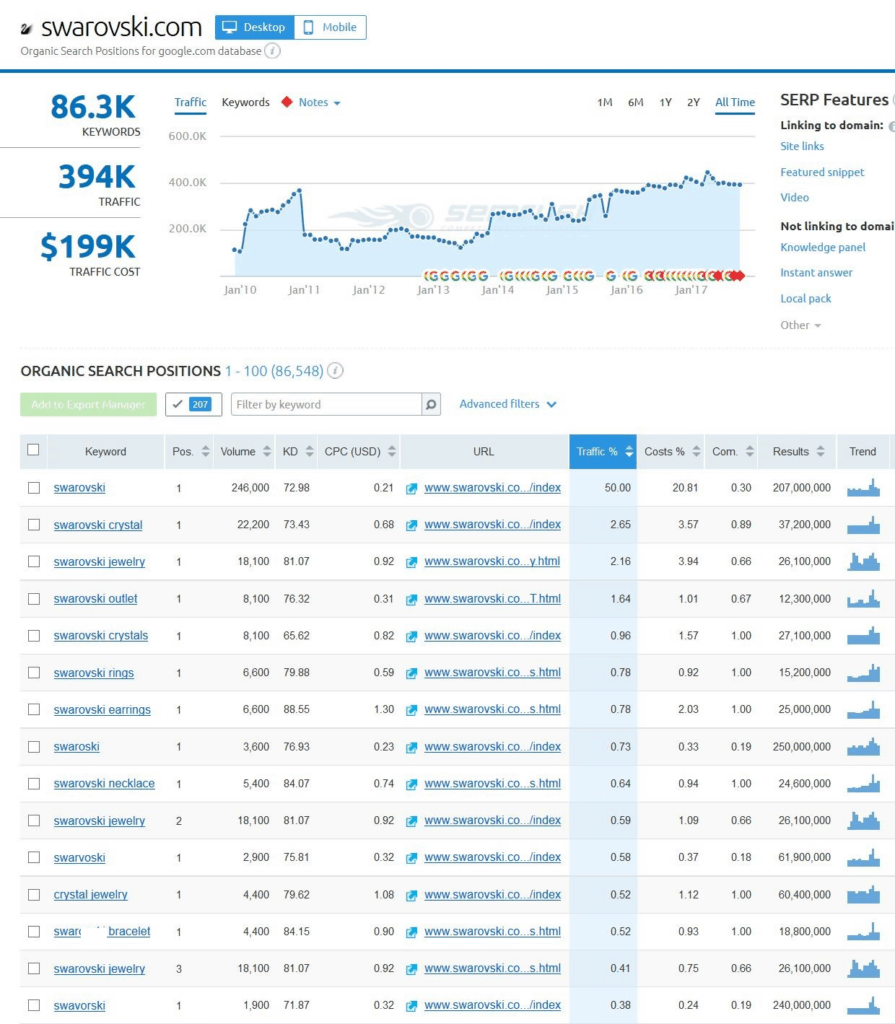The height and width of the screenshot is (1024, 895).
Task: Open external link icon for swarovski outlet URL
Action: tap(411, 599)
